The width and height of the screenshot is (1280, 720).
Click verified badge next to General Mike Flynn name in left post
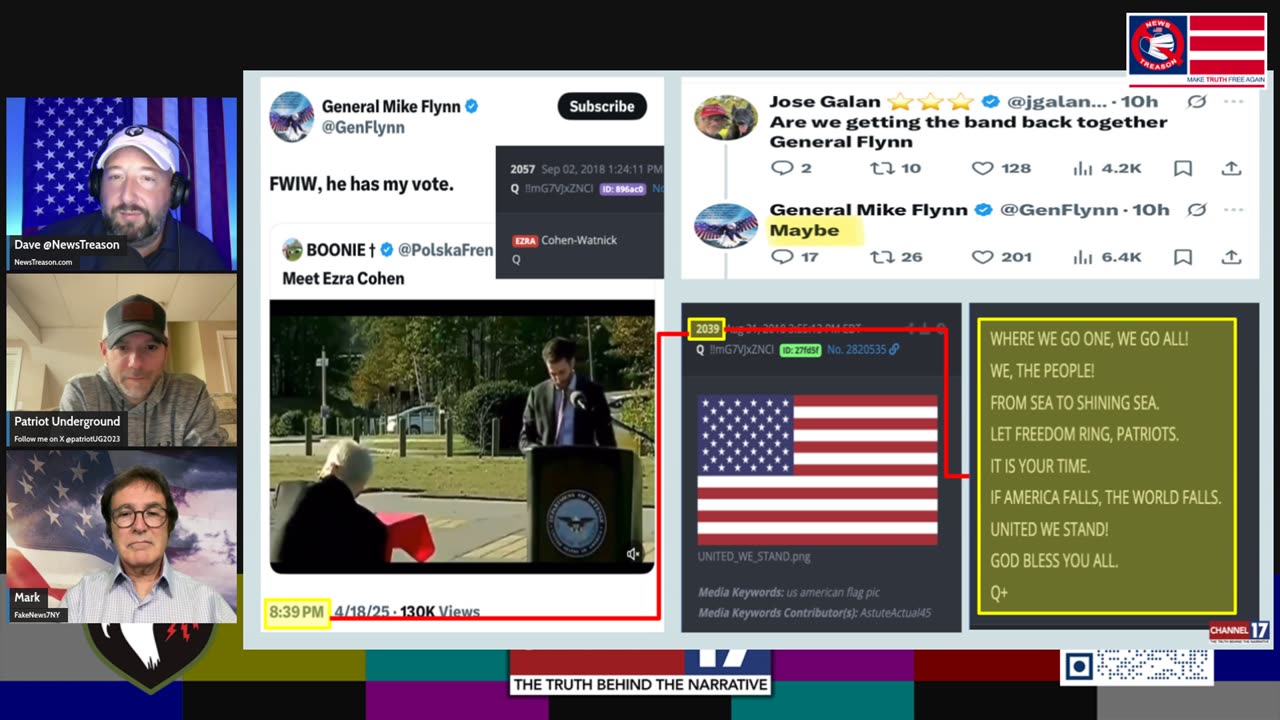[471, 106]
